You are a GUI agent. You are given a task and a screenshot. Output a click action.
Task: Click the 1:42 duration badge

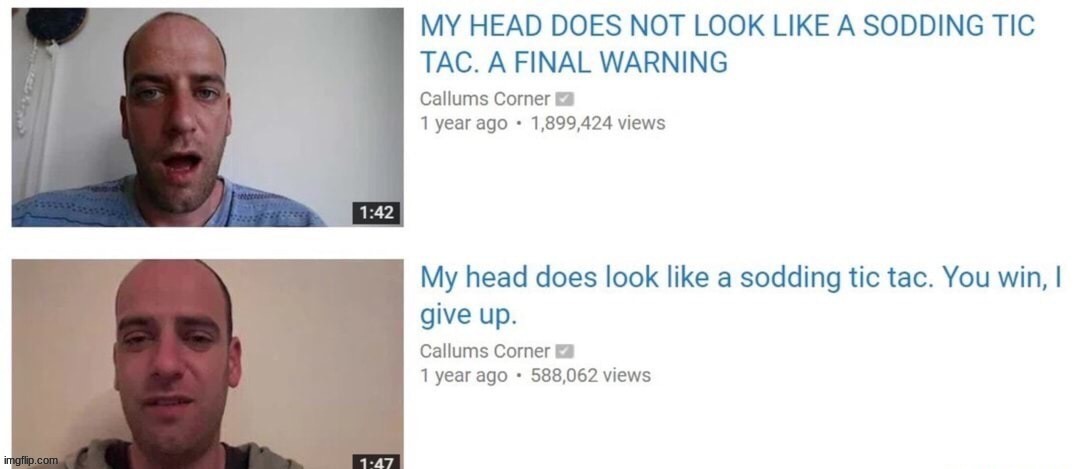click(x=376, y=213)
